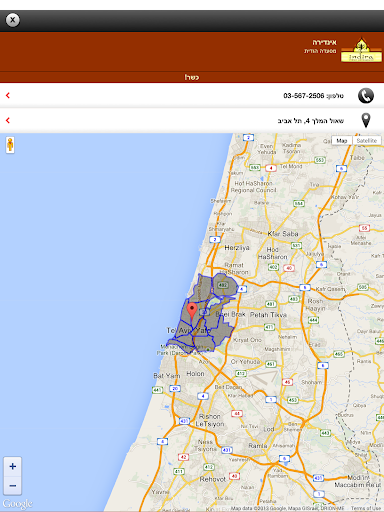This screenshot has height=512, width=384.
Task: Open the Indira restaurant logo
Action: (361, 50)
